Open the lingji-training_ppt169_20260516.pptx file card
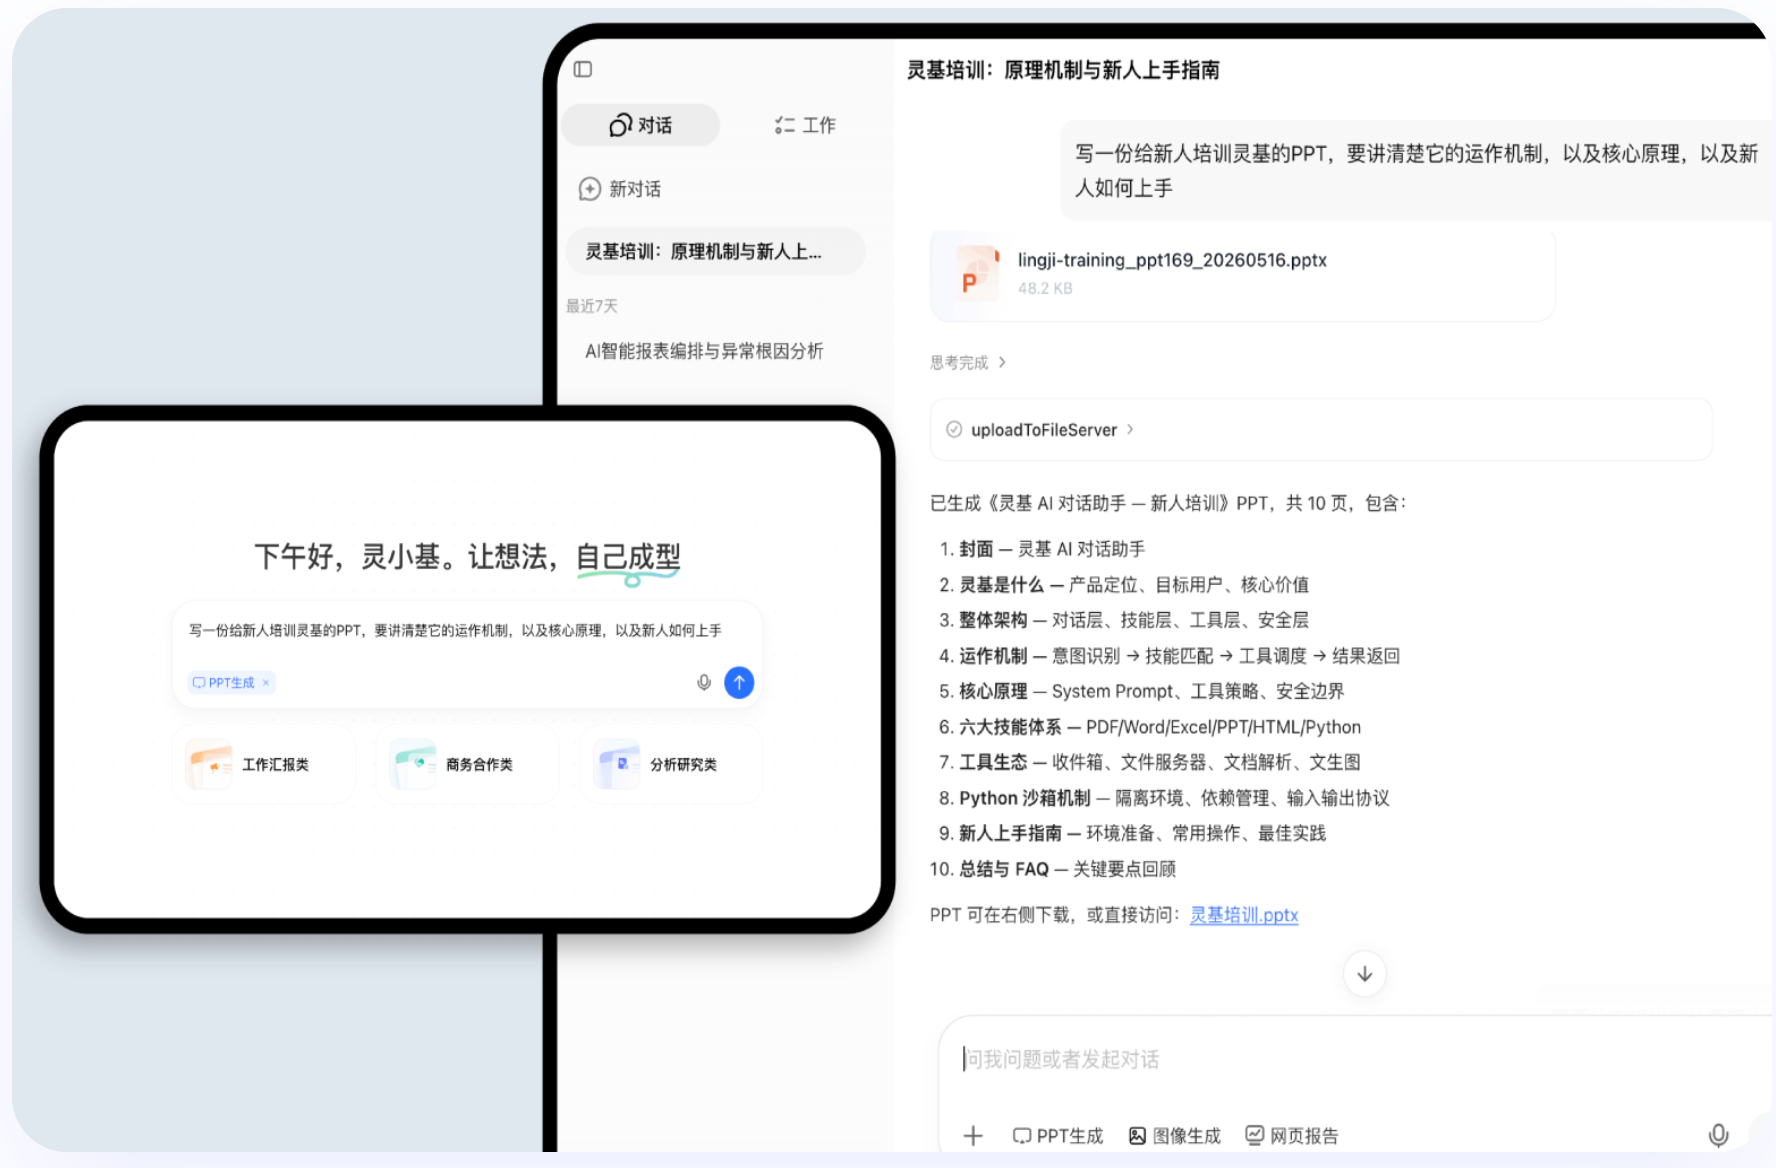Image resolution: width=1776 pixels, height=1168 pixels. 1242,275
